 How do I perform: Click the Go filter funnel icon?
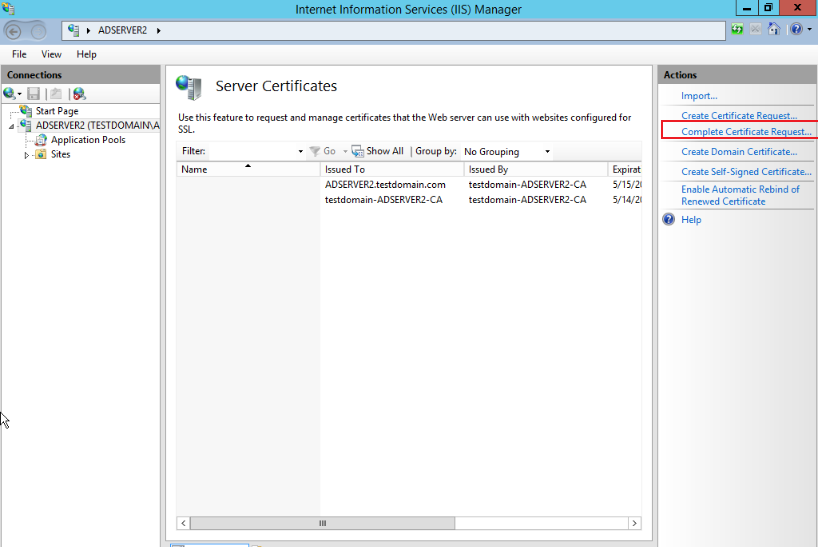(x=315, y=151)
